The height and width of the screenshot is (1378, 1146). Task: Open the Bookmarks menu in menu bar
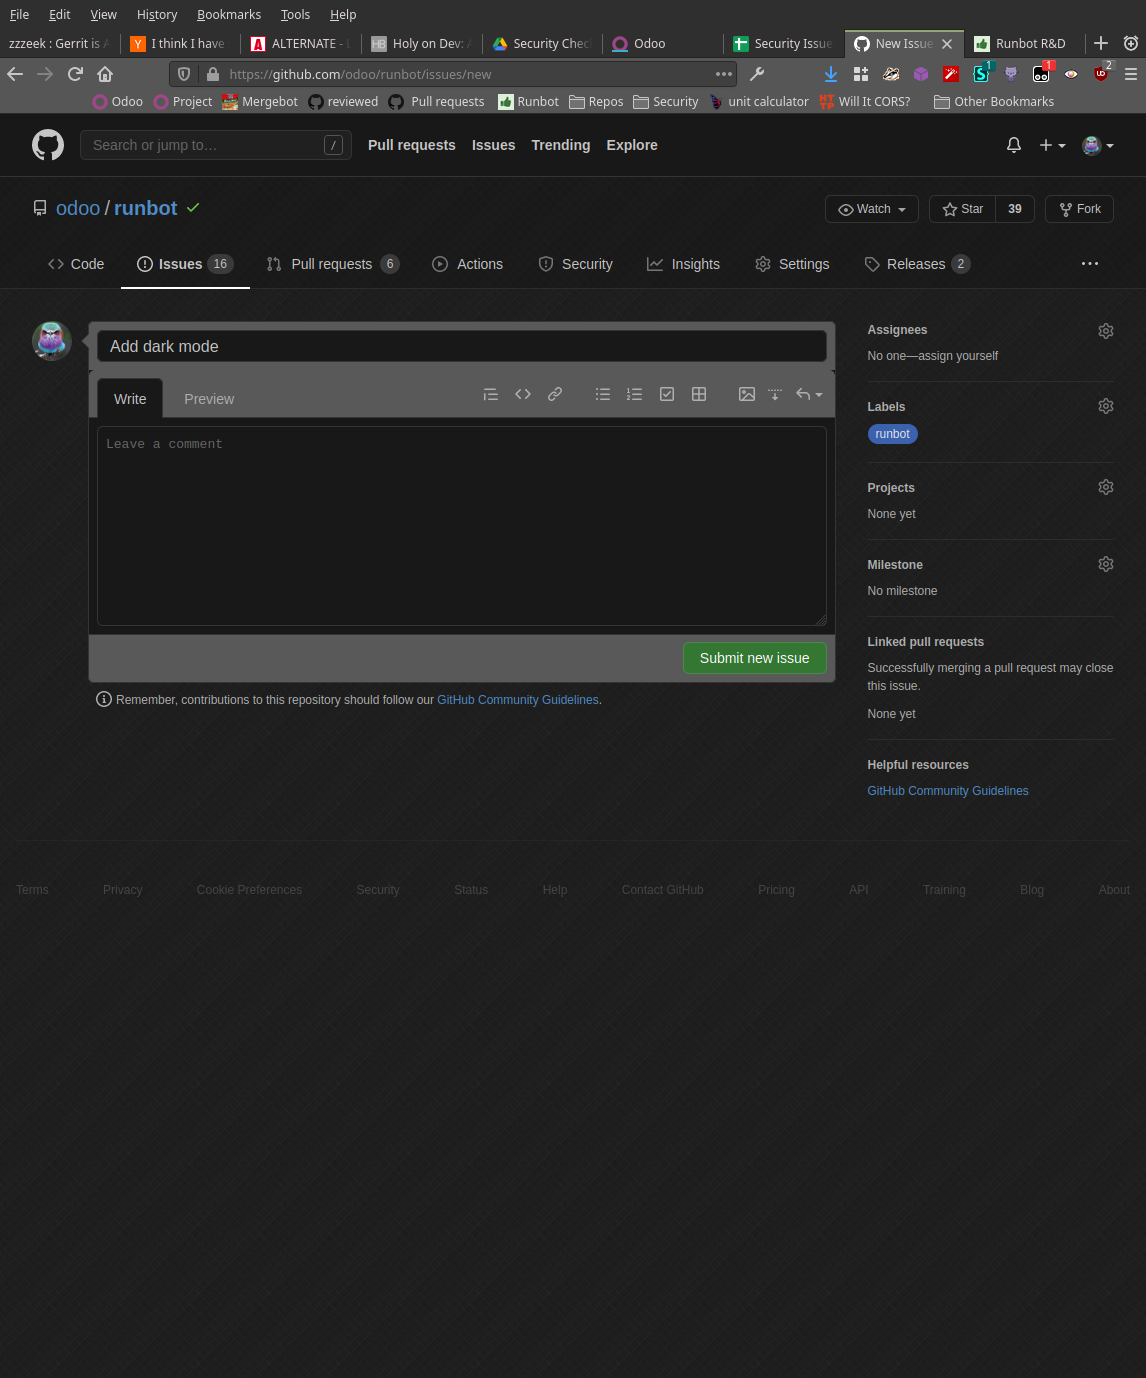point(229,14)
